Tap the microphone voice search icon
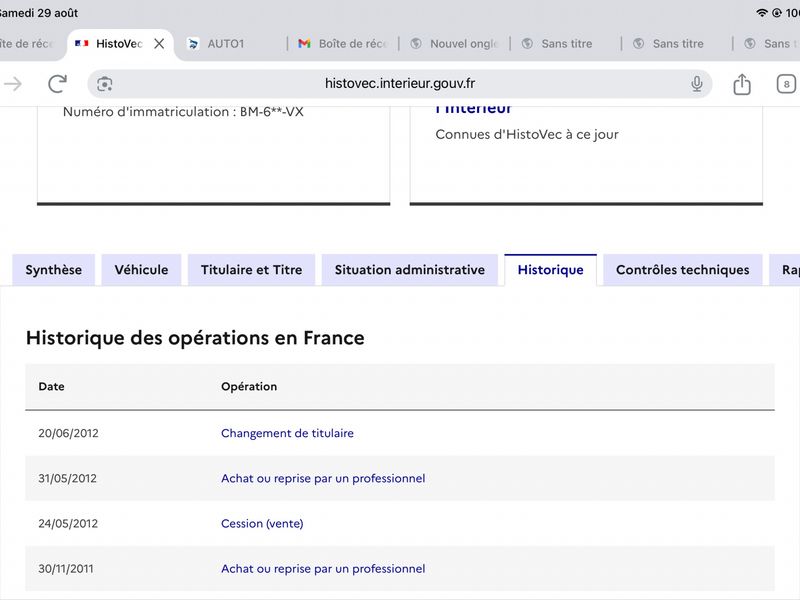 [x=696, y=84]
